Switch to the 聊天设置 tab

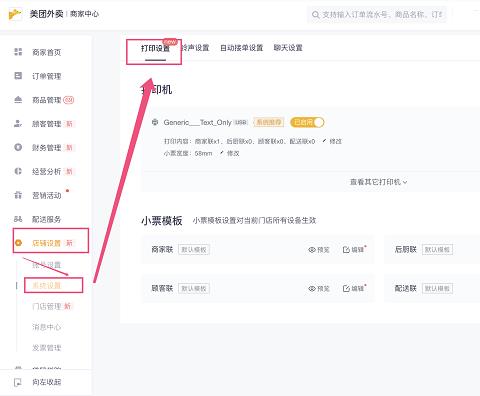pos(288,48)
